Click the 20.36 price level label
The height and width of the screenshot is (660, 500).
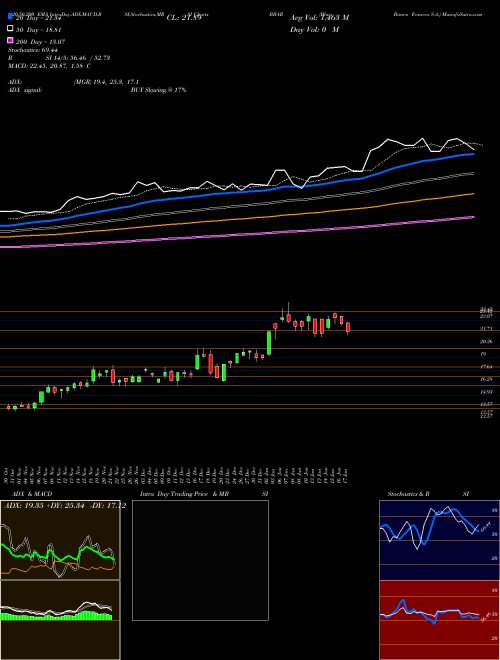point(486,341)
